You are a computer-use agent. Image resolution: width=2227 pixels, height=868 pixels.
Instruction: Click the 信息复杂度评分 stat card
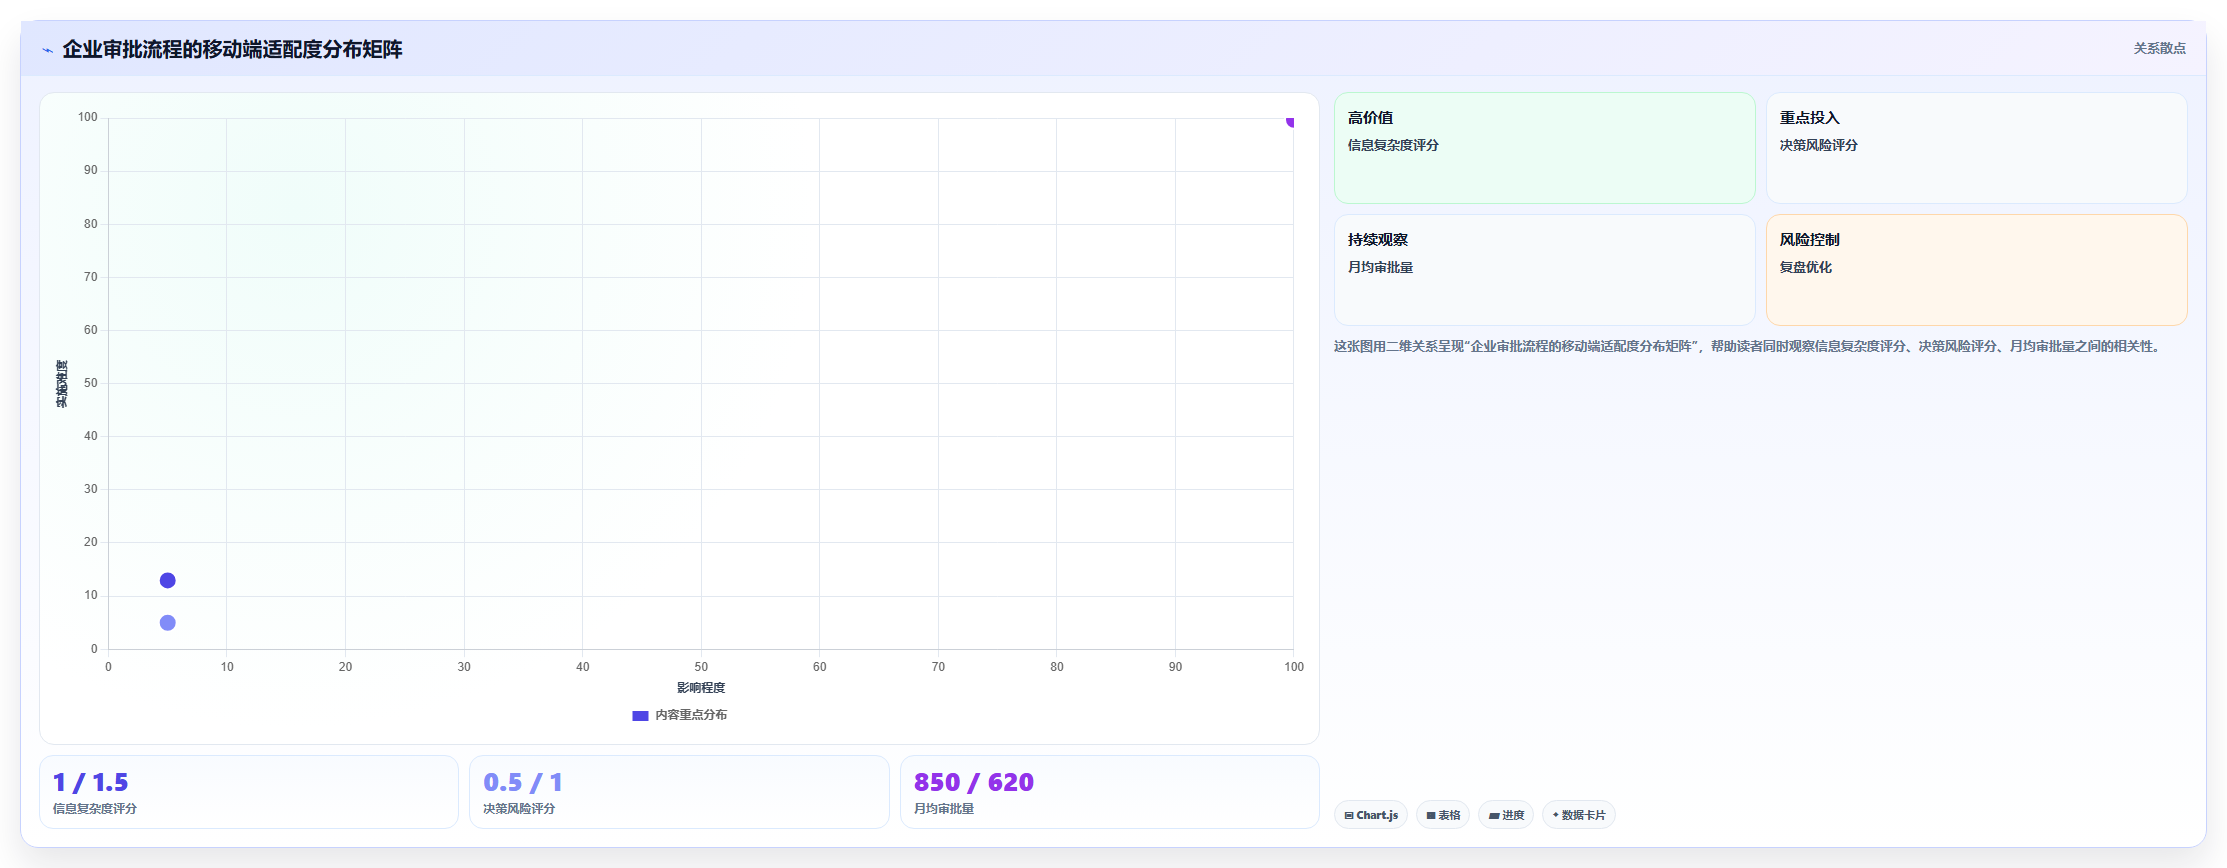[x=249, y=792]
